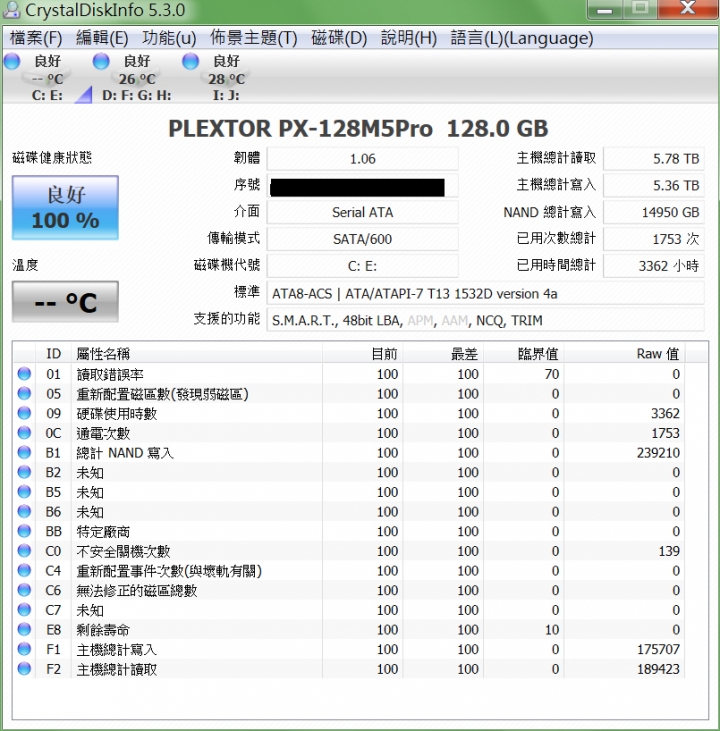Screen dimensions: 720x731
Task: Open the 說明(H) menu
Action: (409, 38)
